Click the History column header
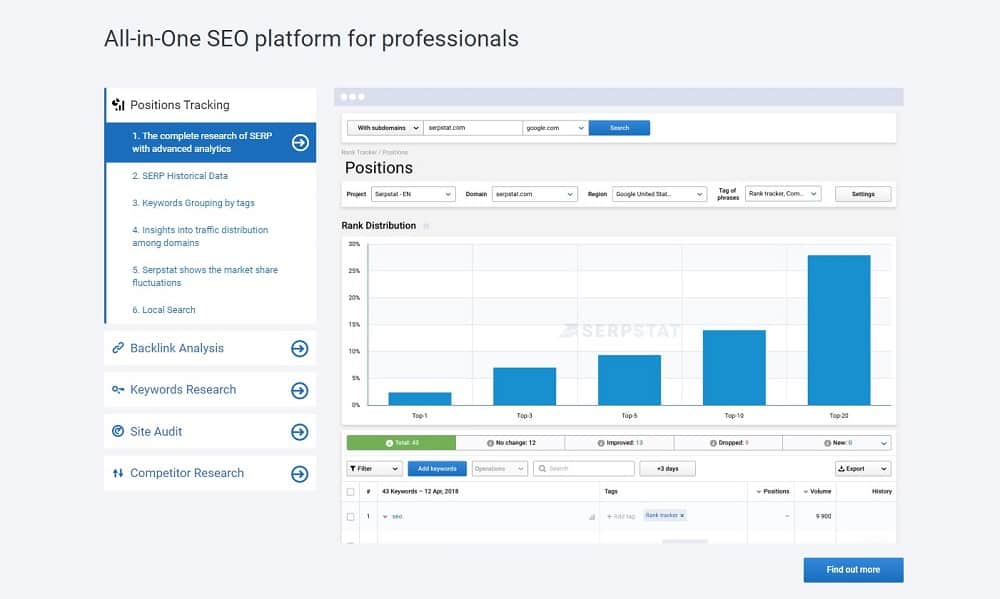This screenshot has width=1000, height=599. click(882, 491)
